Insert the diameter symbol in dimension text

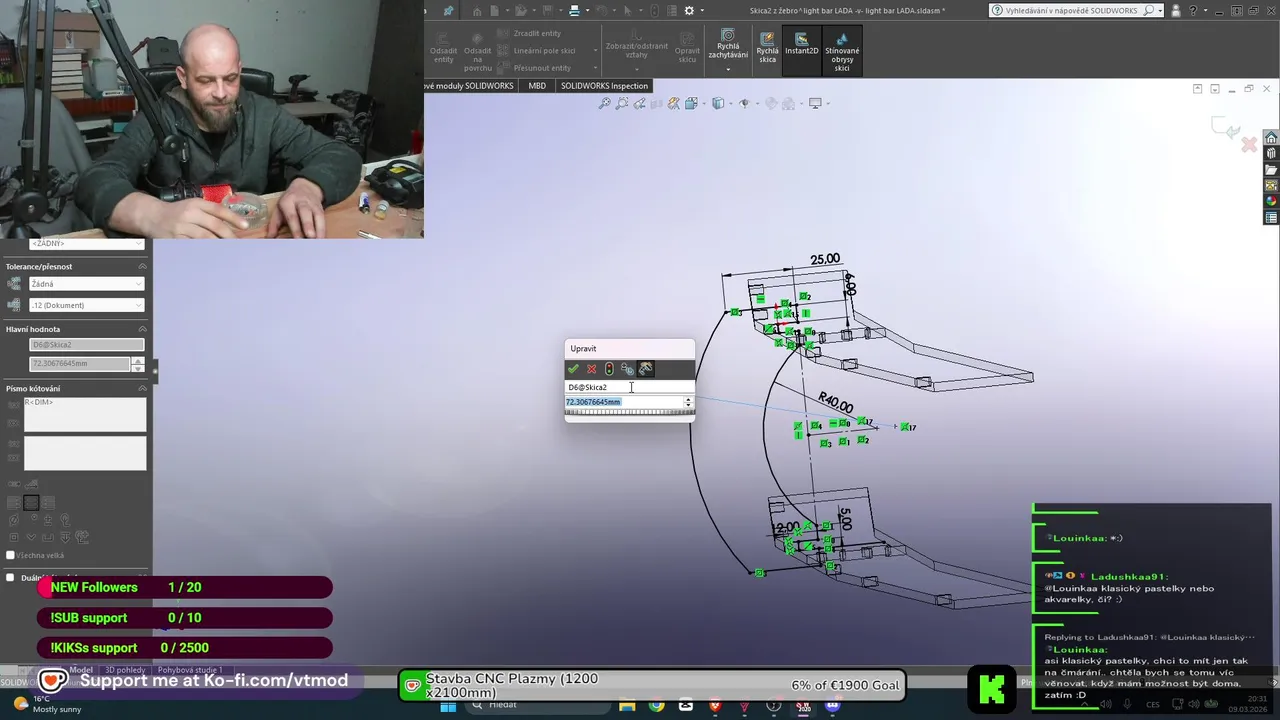[13, 521]
